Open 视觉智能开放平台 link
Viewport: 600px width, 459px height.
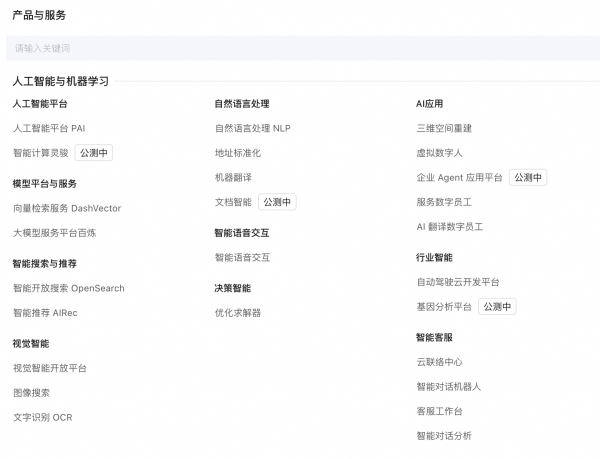click(50, 368)
